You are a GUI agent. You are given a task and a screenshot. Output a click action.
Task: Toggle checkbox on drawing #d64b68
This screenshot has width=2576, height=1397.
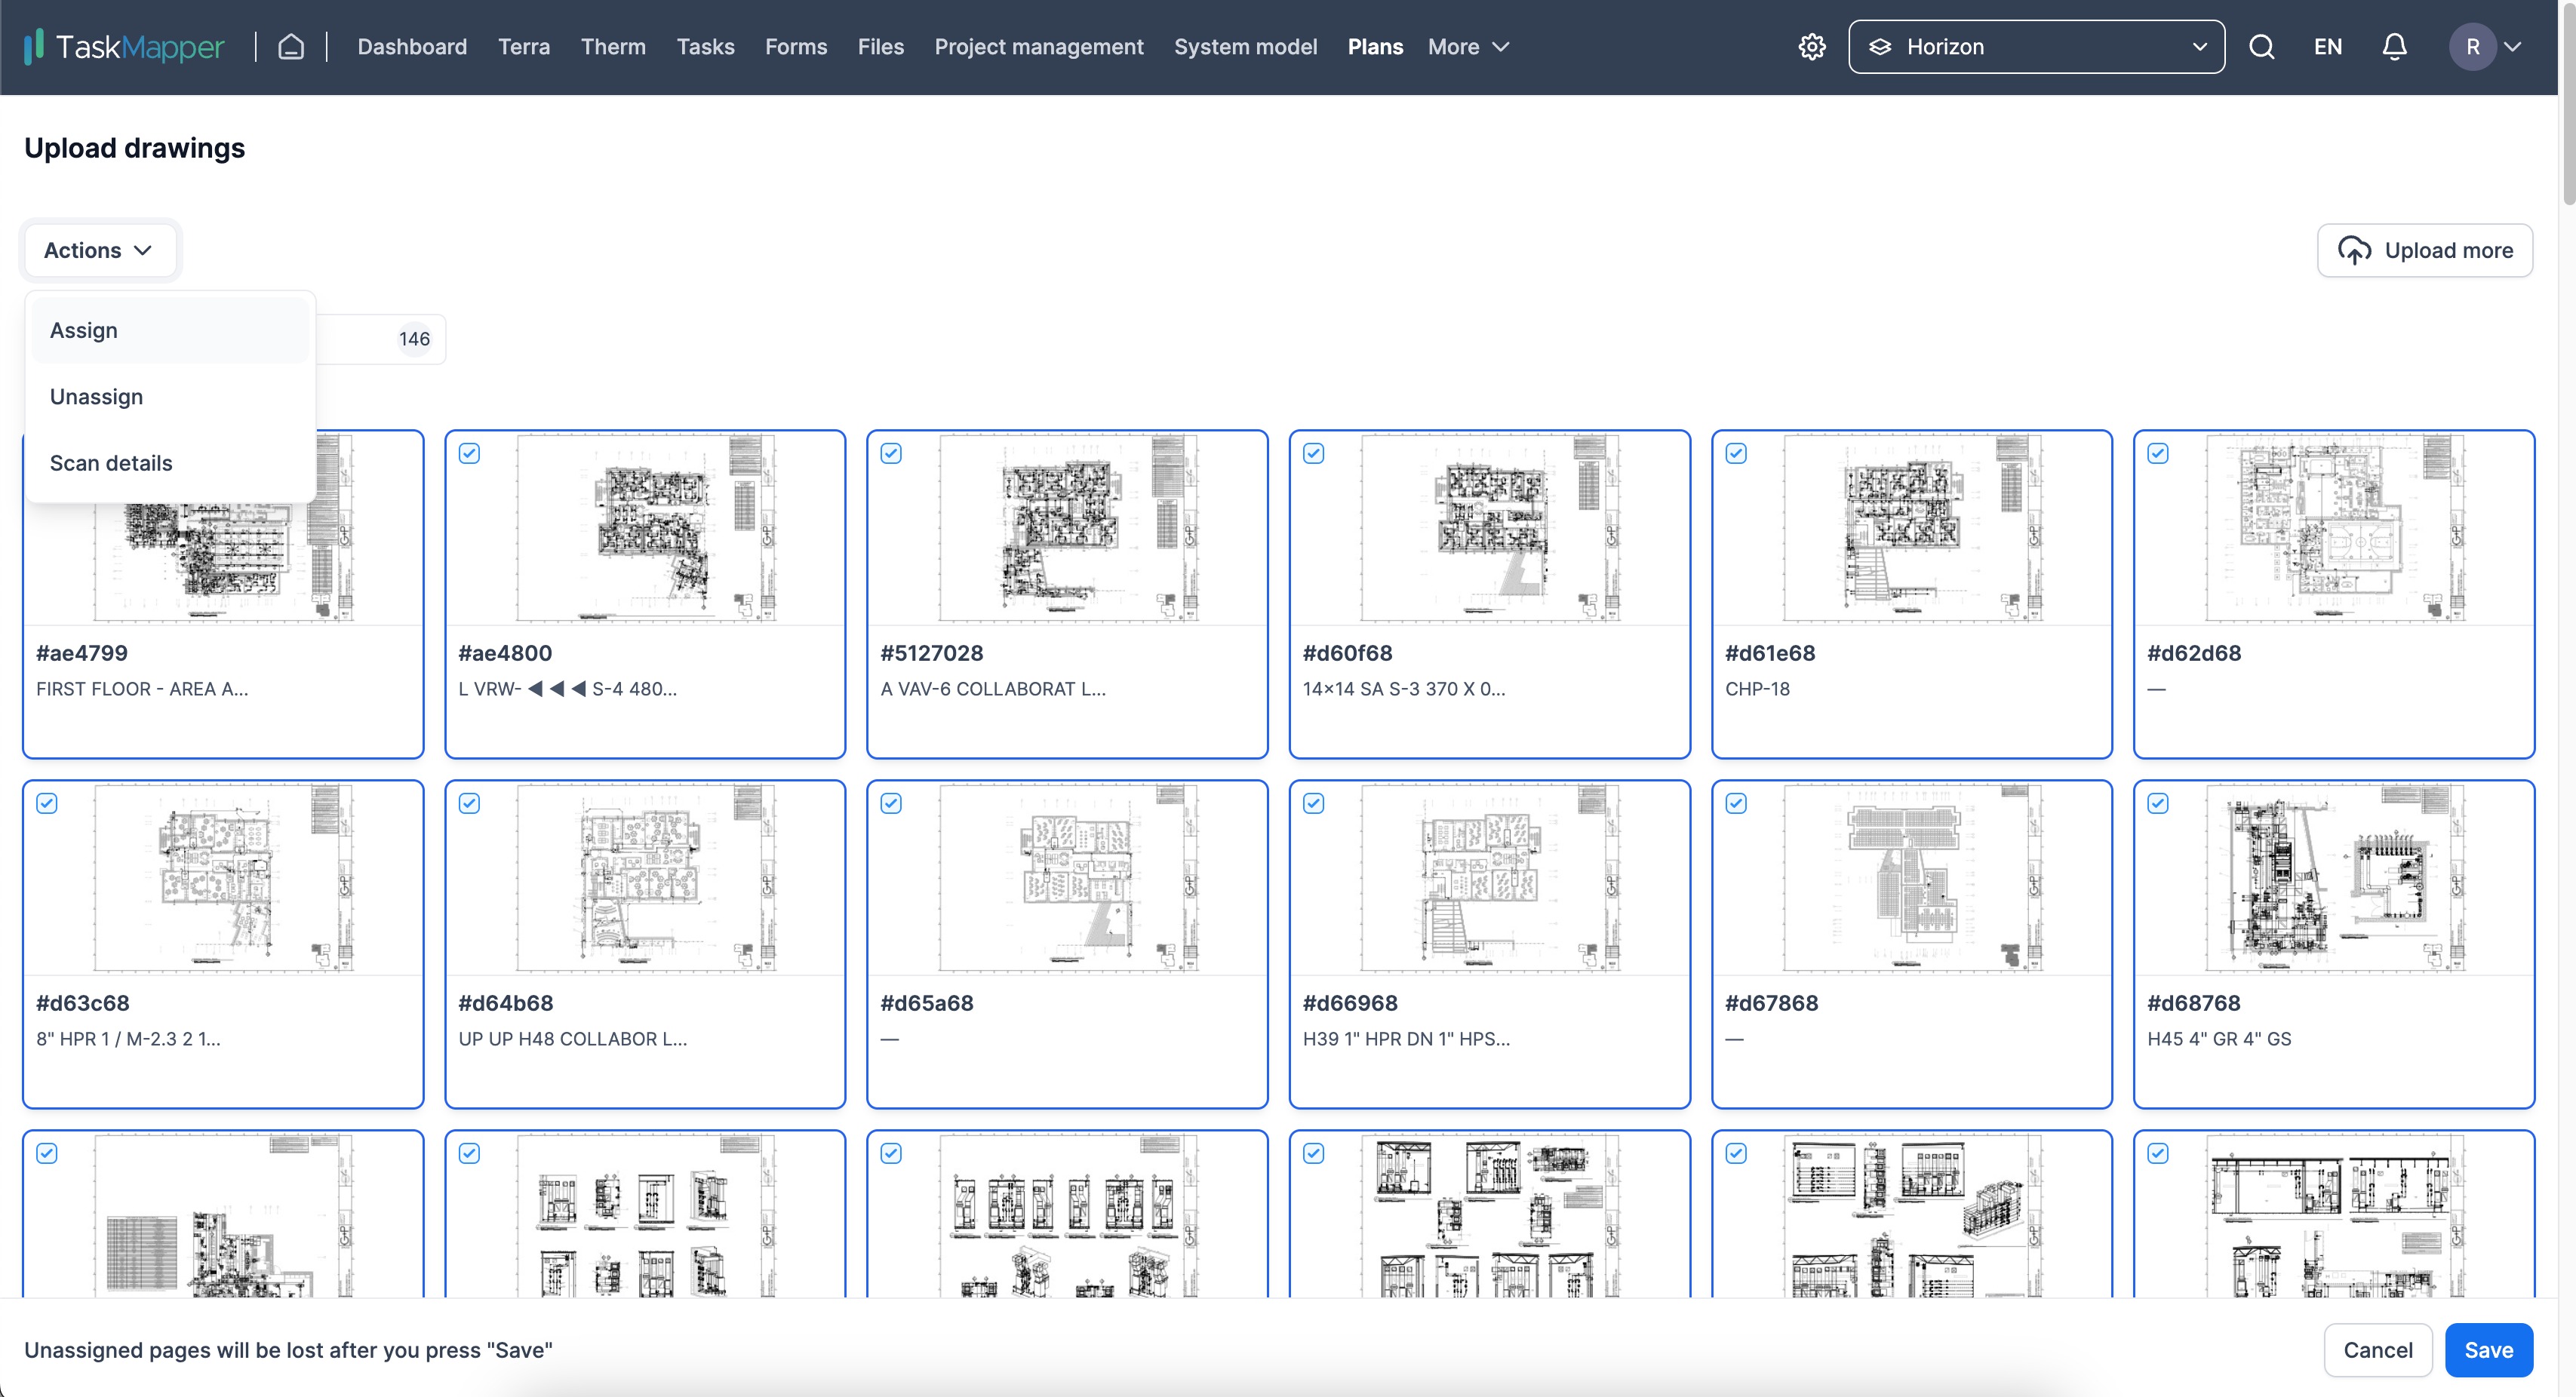tap(469, 803)
